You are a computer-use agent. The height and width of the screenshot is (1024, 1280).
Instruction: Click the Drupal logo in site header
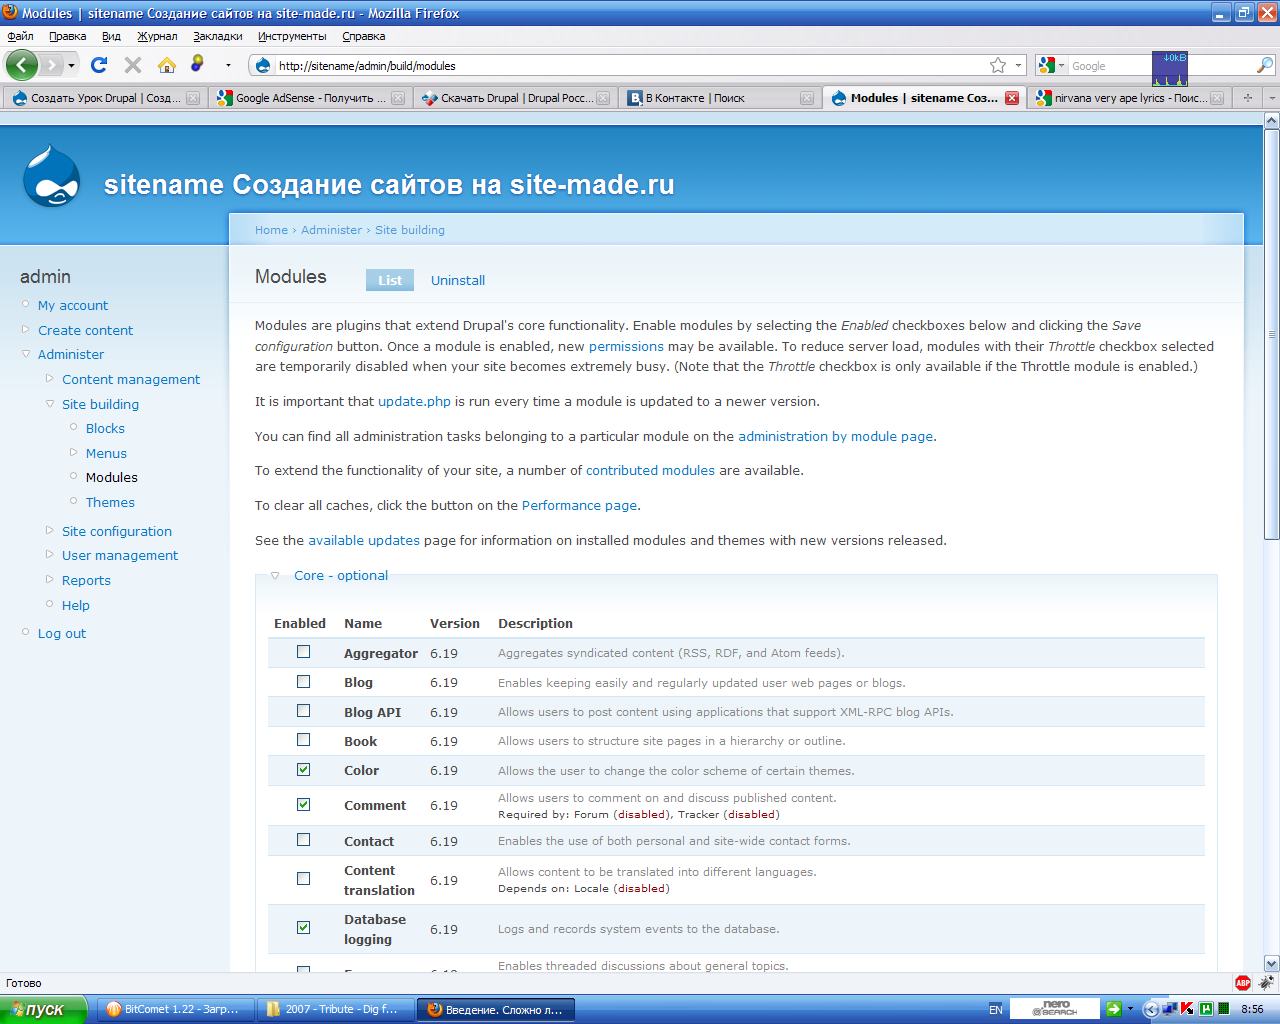[x=52, y=177]
